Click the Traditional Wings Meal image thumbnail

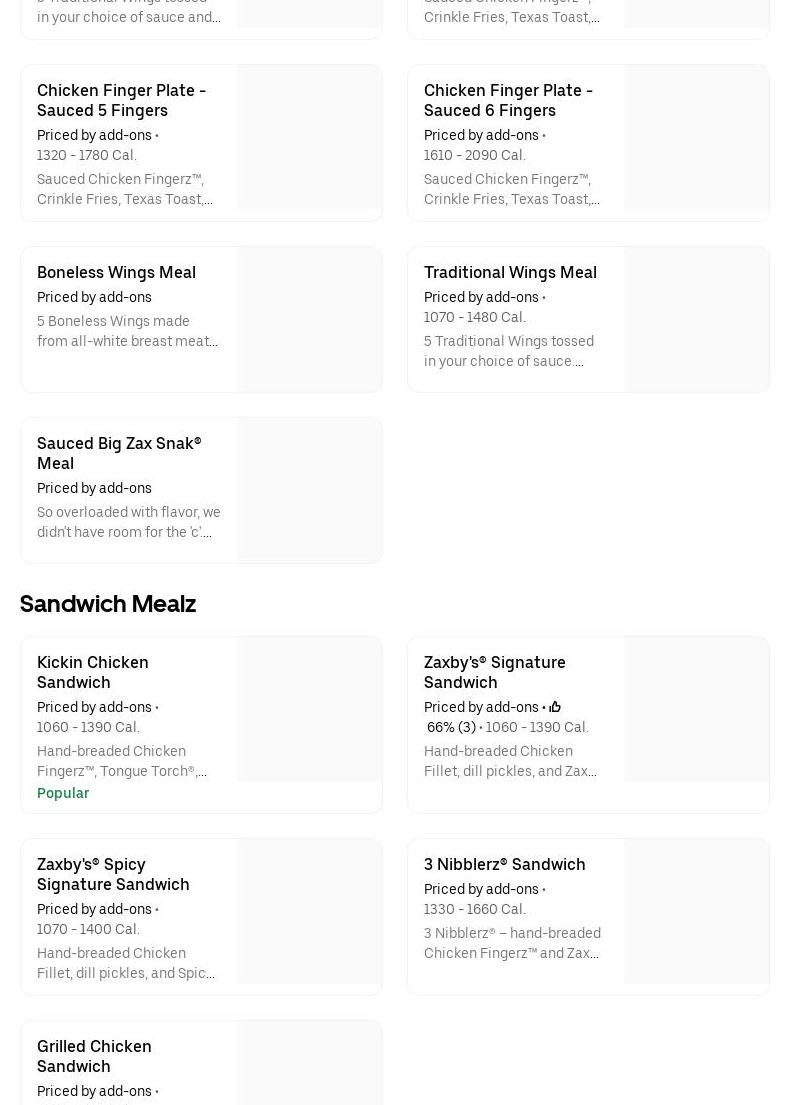(x=696, y=319)
